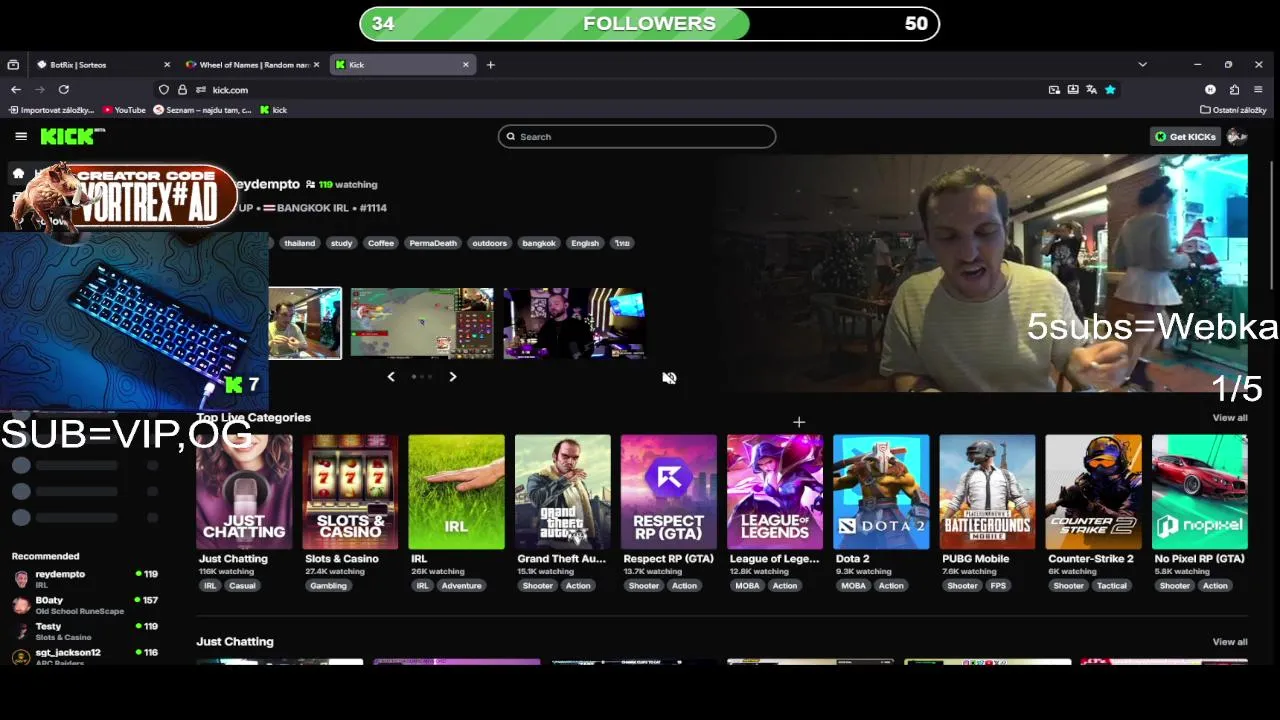Screen dimensions: 1280x720
Task: Open the Importovat záložky bookmark
Action: pos(51,110)
